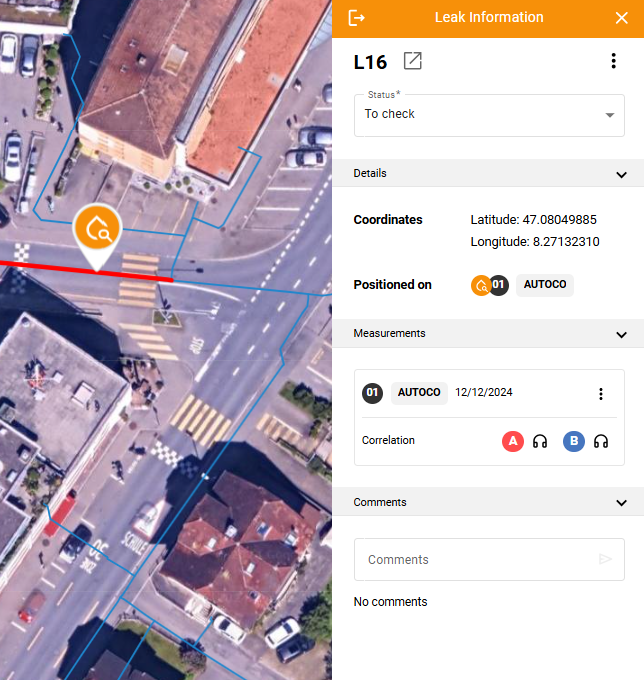This screenshot has height=680, width=644.
Task: Open the L16 three-dot options menu
Action: click(x=613, y=61)
